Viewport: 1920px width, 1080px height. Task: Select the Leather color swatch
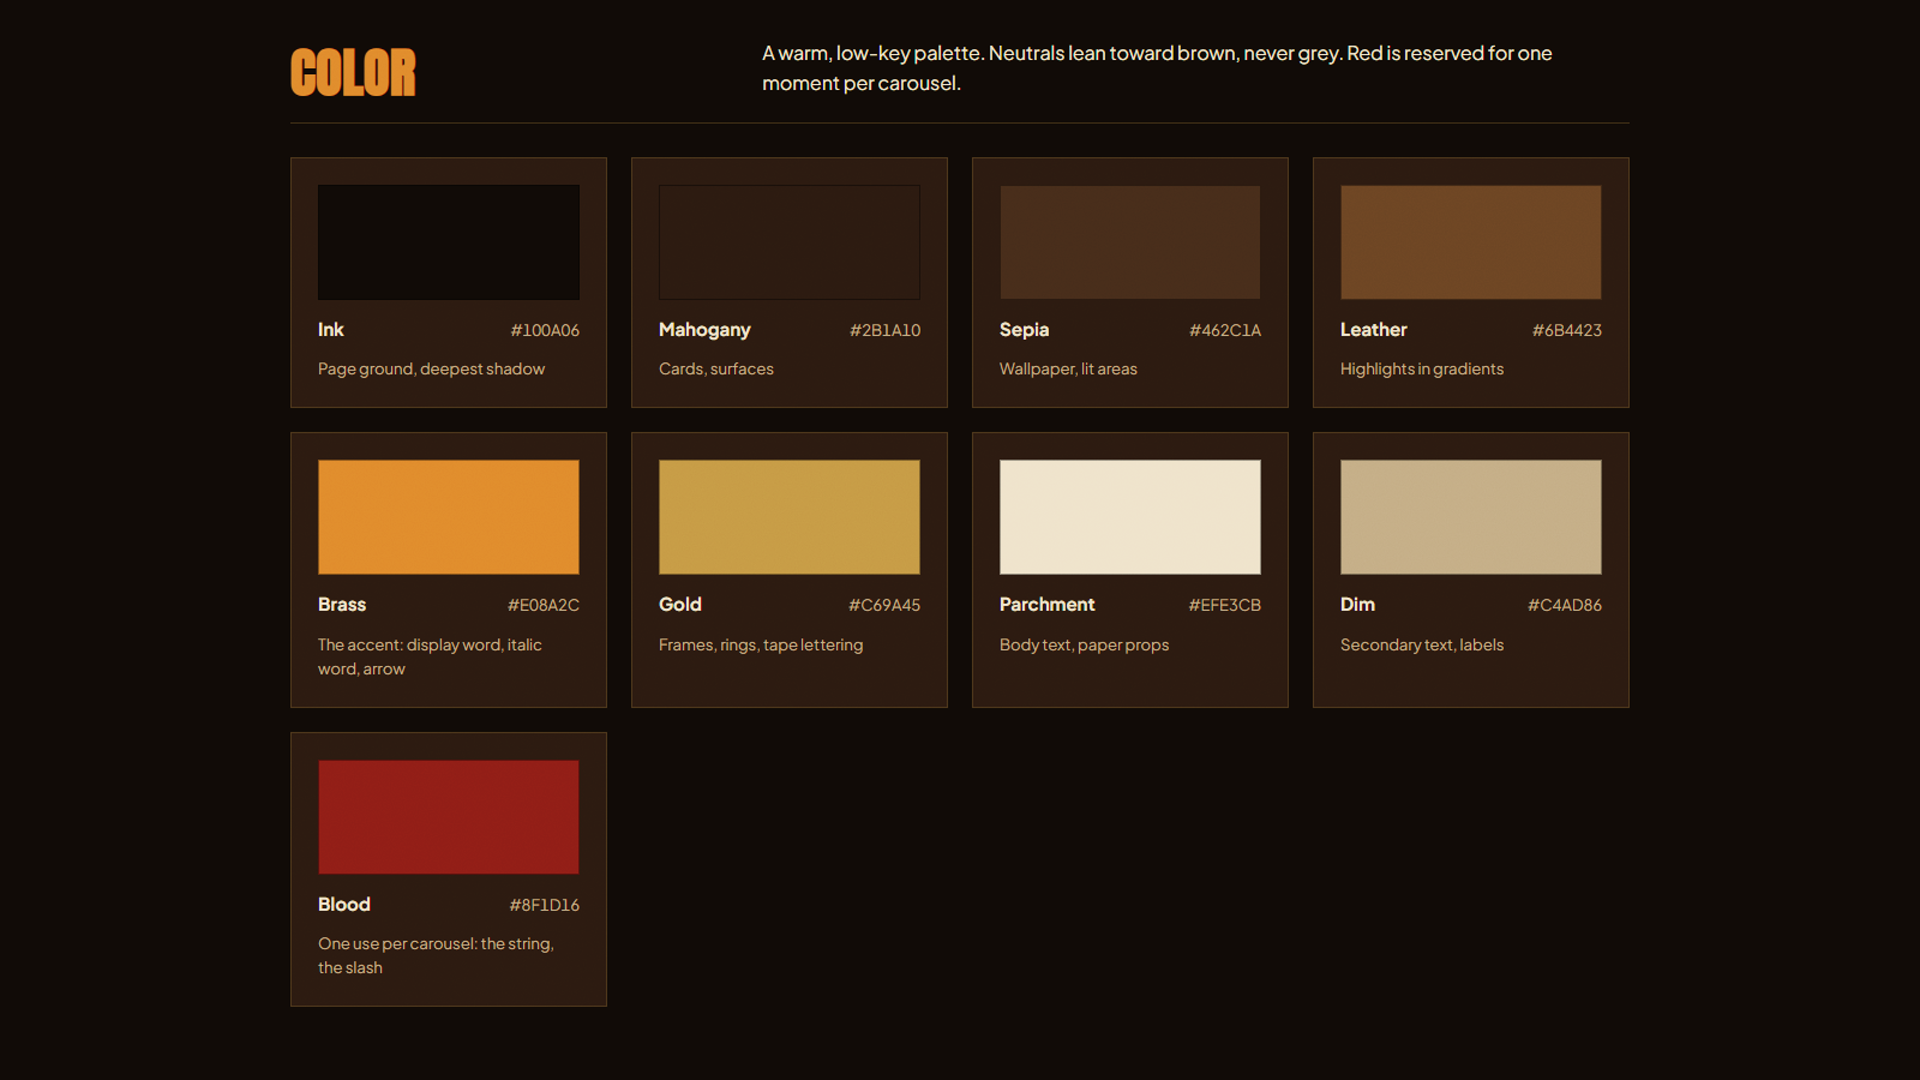pyautogui.click(x=1471, y=242)
